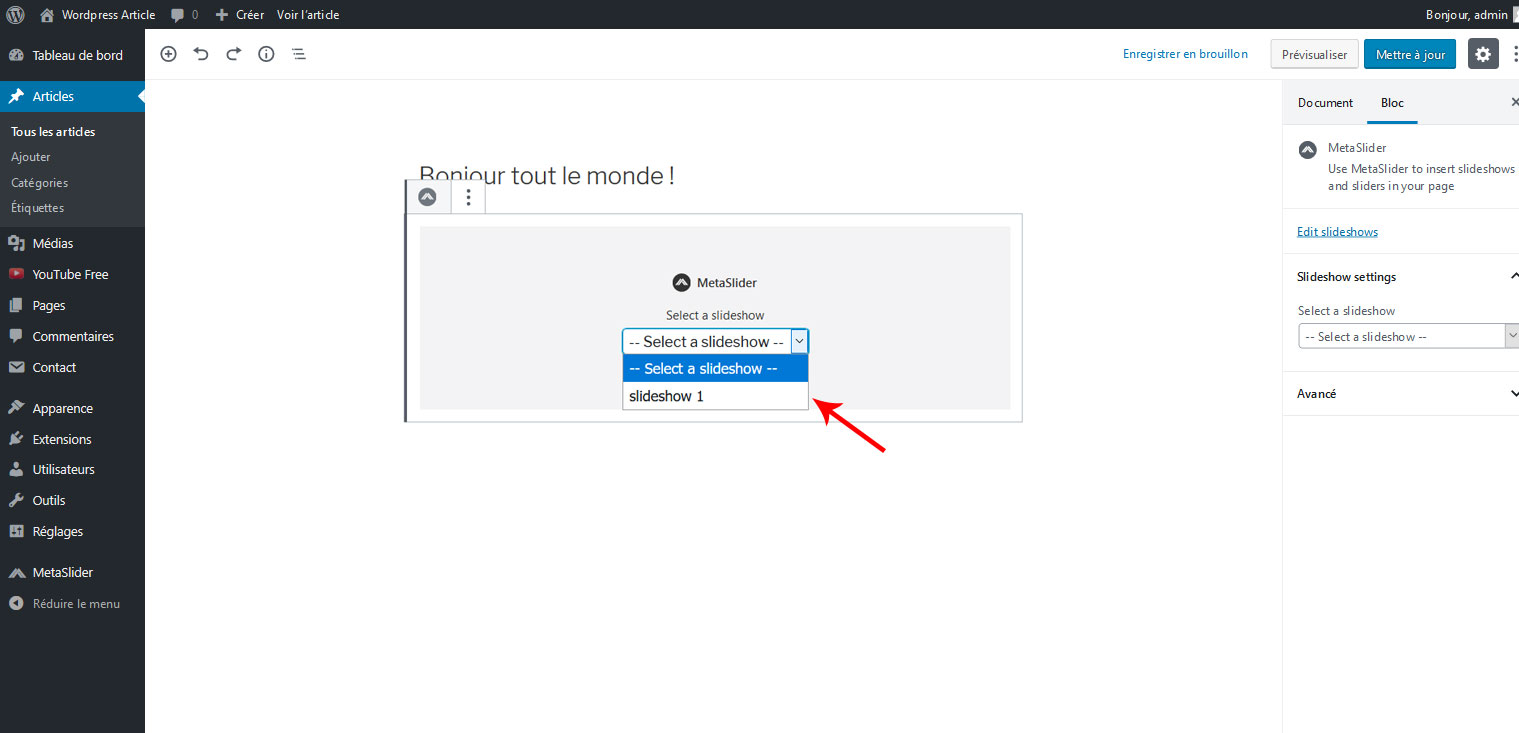1519x733 pixels.
Task: Open Réglages in sidebar
Action: [72, 531]
